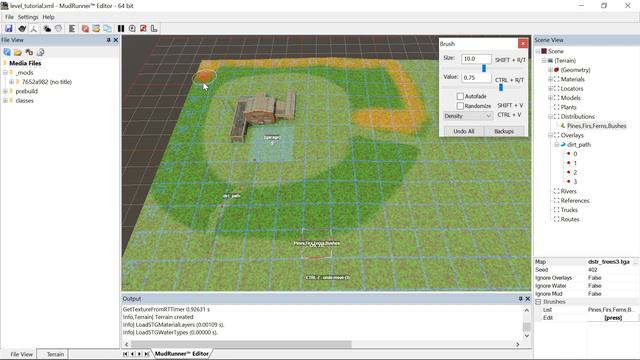
Task: Click the brush Size input field
Action: pyautogui.click(x=476, y=59)
